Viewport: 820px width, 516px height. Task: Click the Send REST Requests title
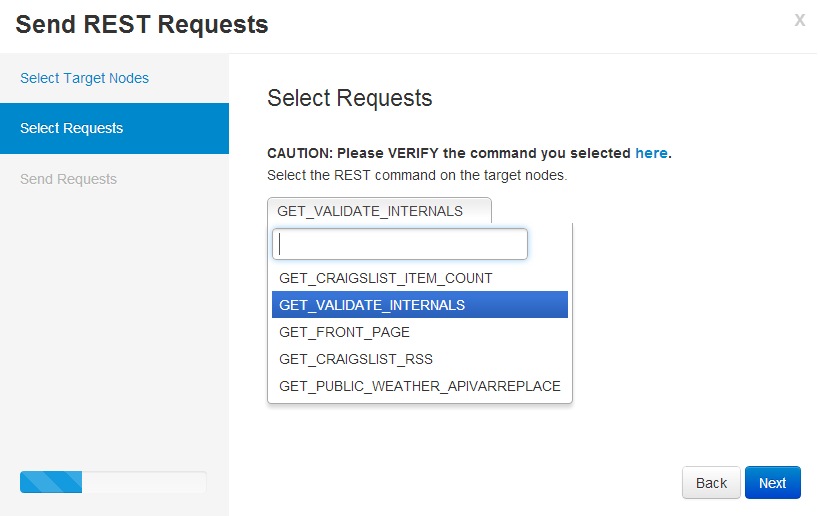142,25
